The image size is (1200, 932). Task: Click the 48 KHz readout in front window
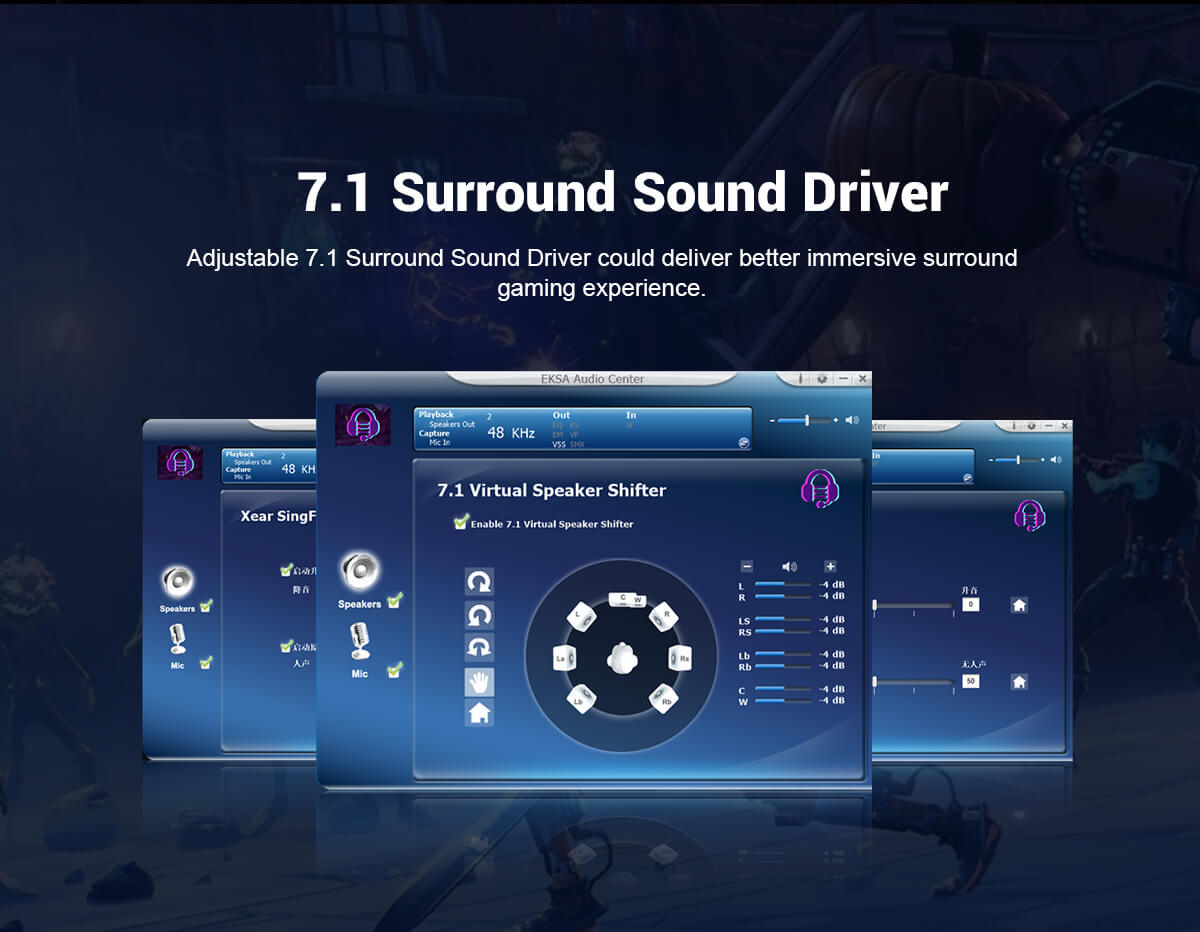tap(511, 433)
